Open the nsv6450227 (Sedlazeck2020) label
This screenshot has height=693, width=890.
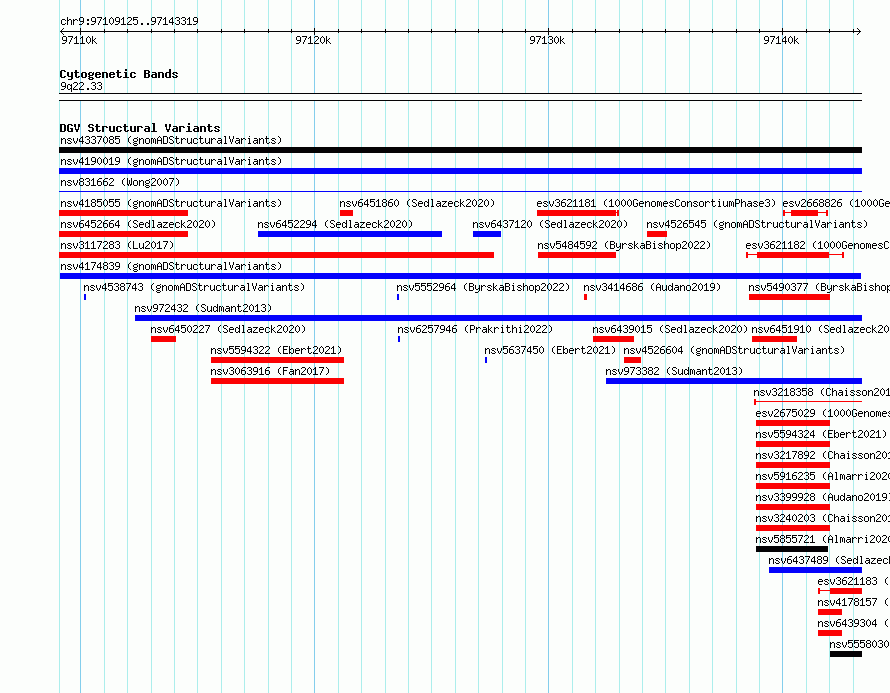click(x=228, y=329)
